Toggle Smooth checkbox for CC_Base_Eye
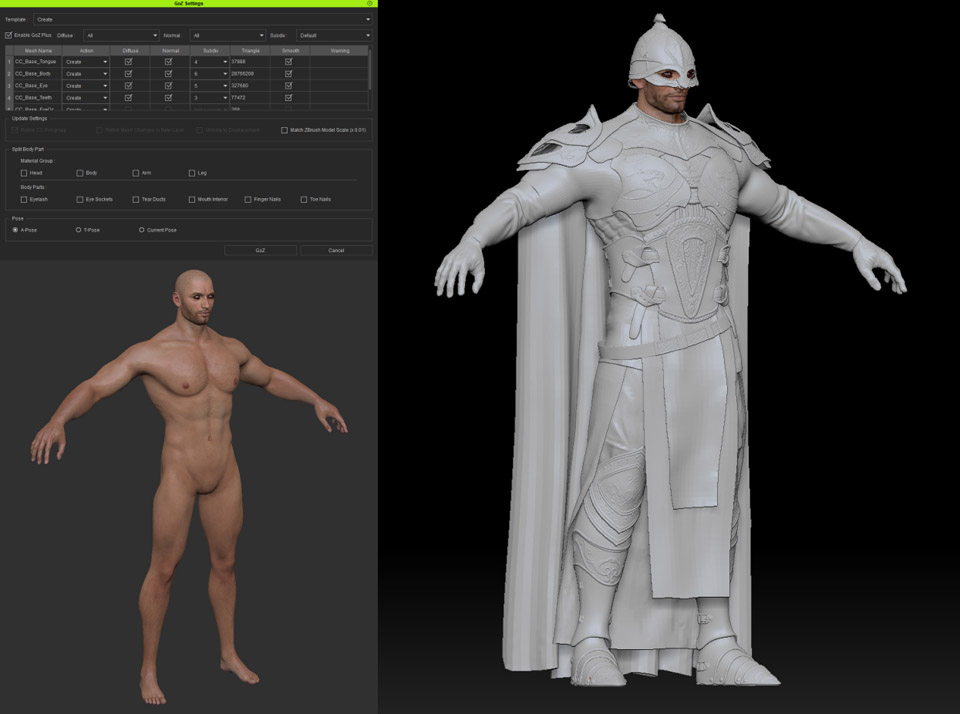Image resolution: width=960 pixels, height=714 pixels. point(288,85)
